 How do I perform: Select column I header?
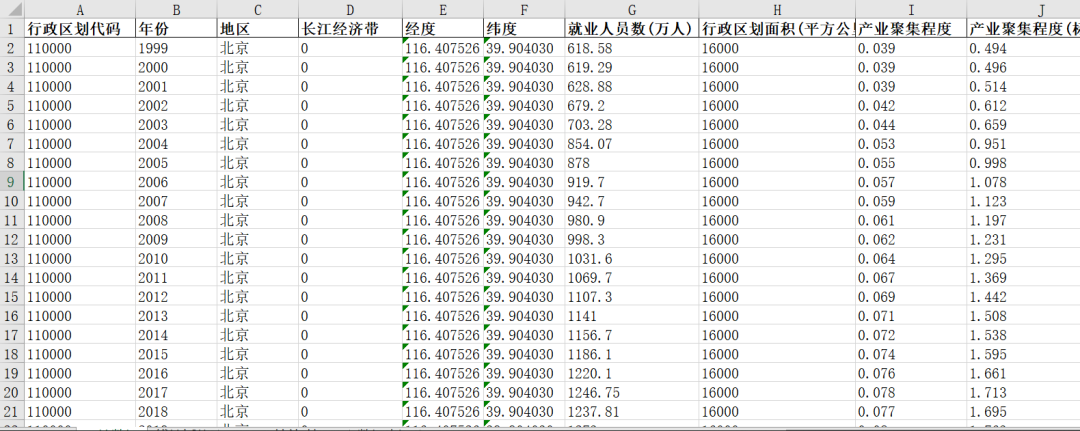pos(911,10)
